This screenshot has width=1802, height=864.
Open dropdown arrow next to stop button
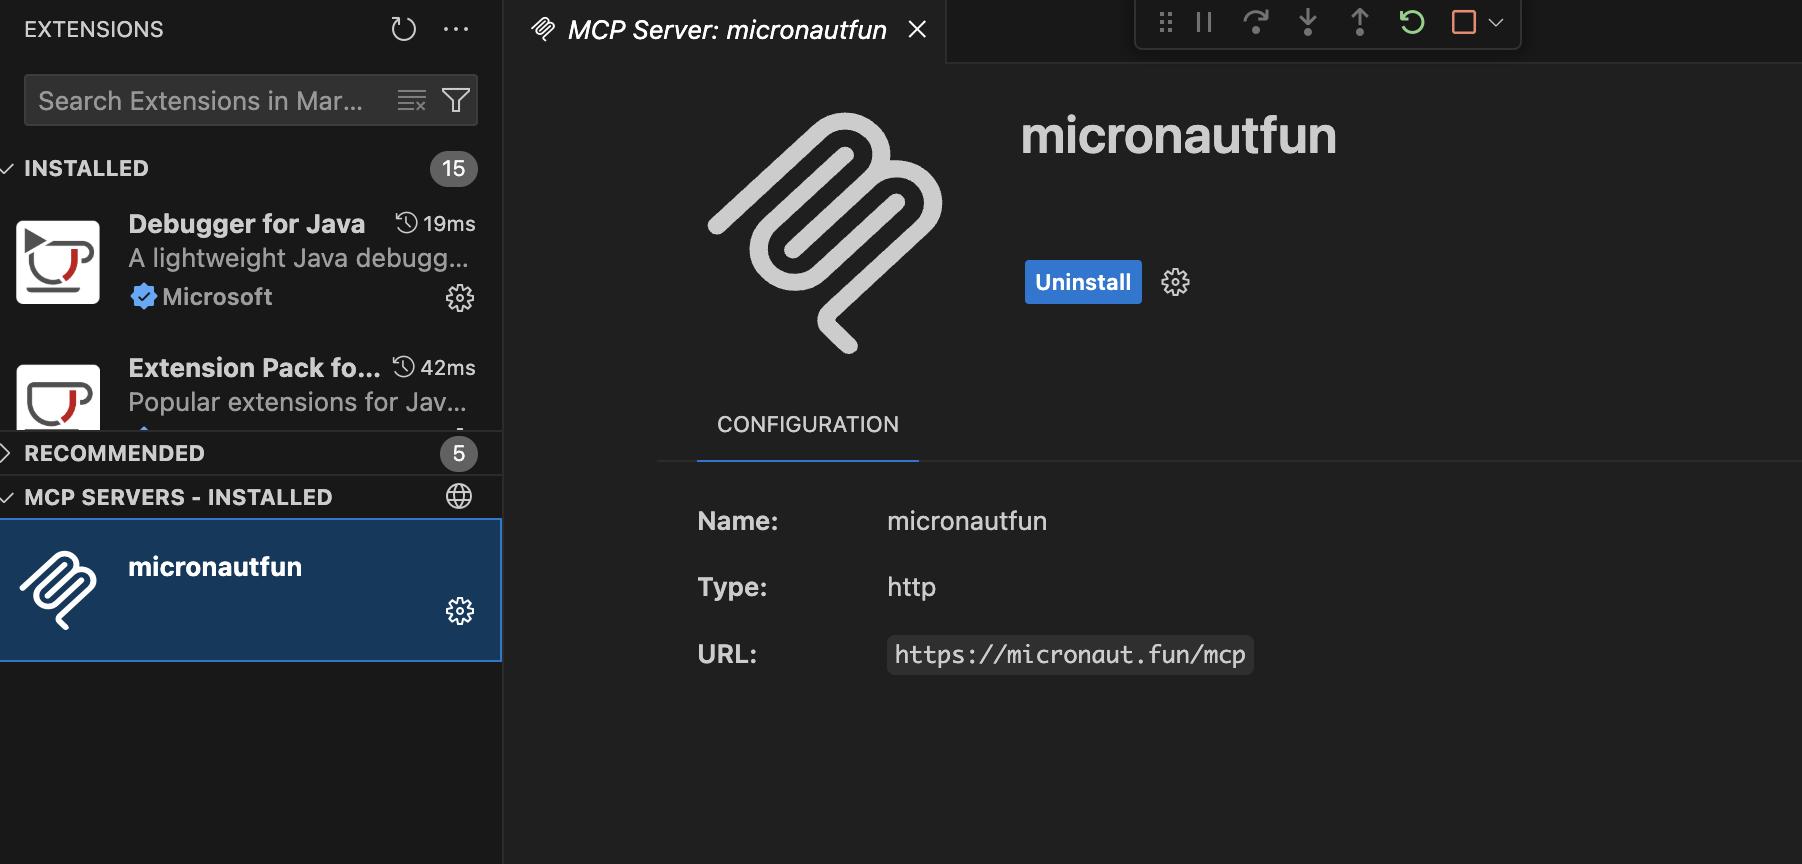point(1496,22)
